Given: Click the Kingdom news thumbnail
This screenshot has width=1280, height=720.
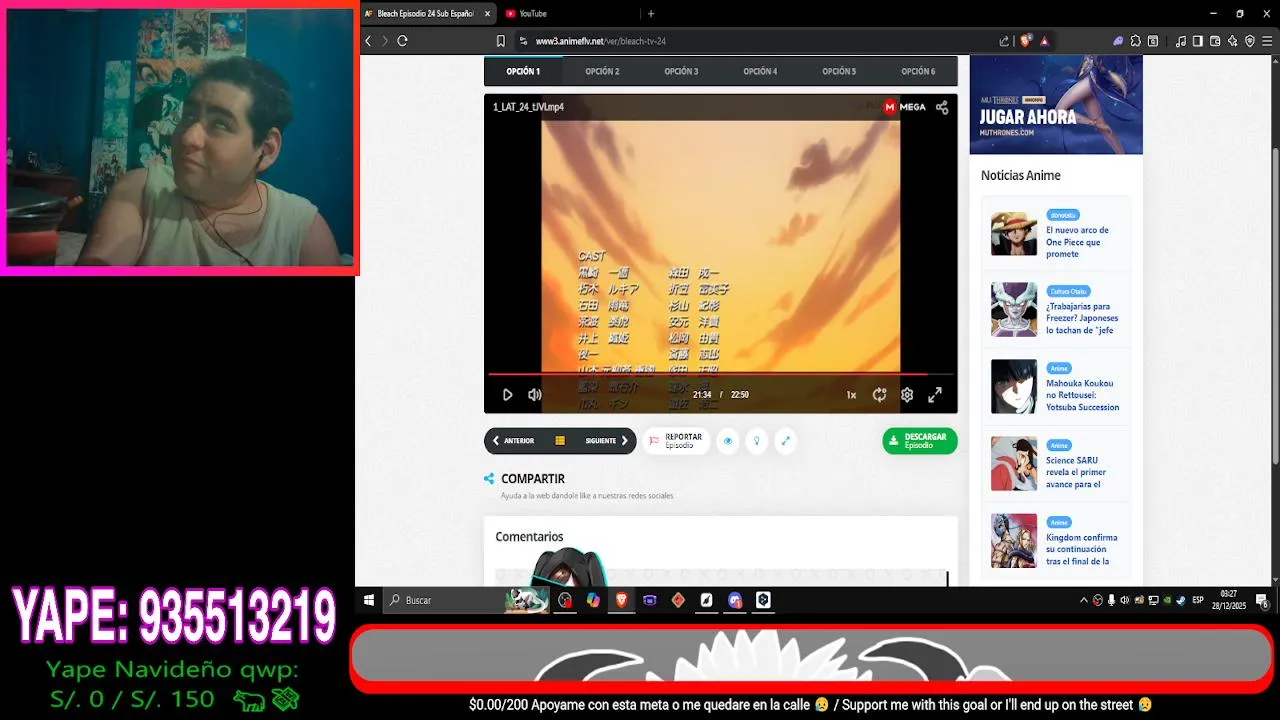Looking at the screenshot, I should tap(1014, 541).
